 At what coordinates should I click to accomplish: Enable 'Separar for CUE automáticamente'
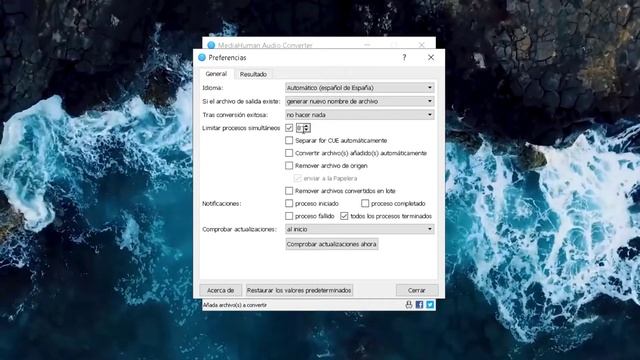click(289, 140)
